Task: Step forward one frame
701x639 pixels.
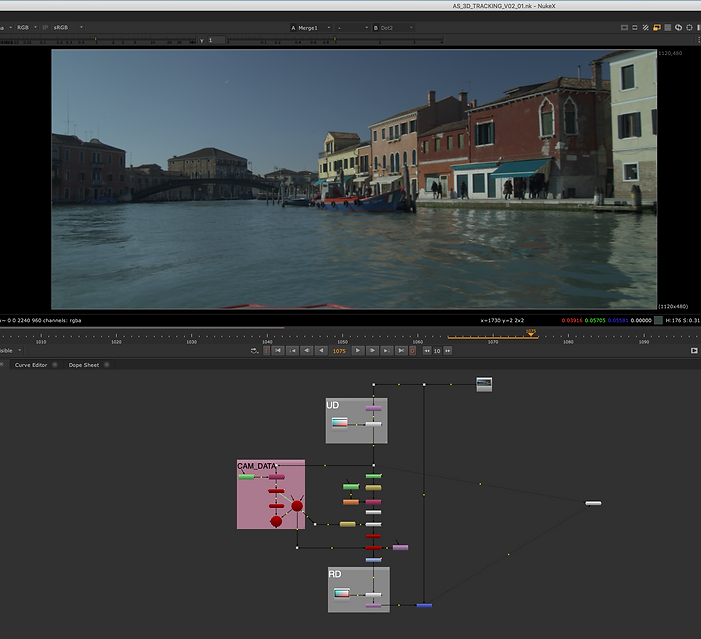Action: pyautogui.click(x=372, y=351)
